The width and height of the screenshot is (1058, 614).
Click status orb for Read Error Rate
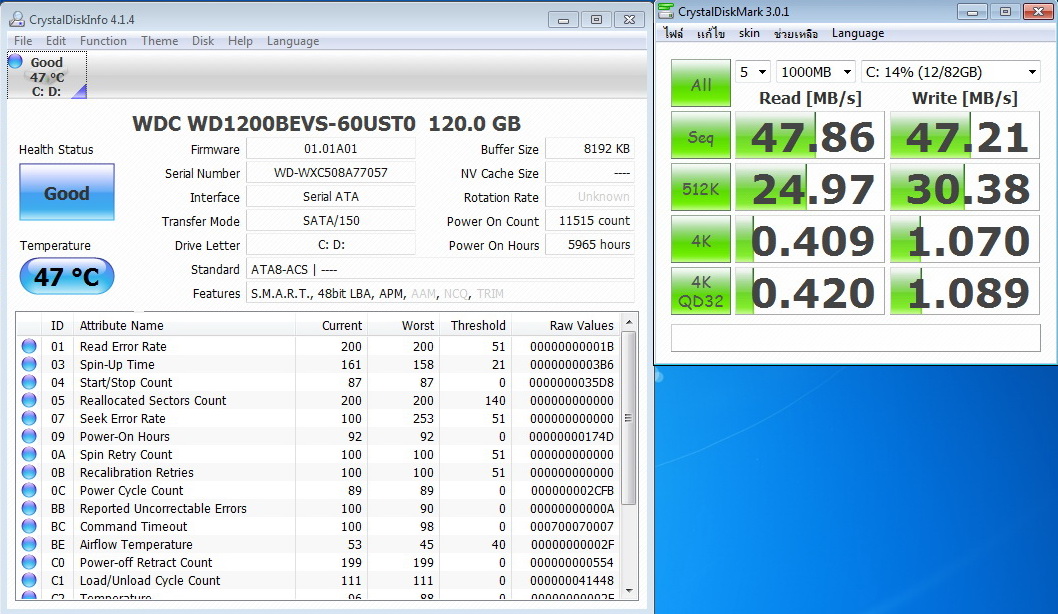29,346
